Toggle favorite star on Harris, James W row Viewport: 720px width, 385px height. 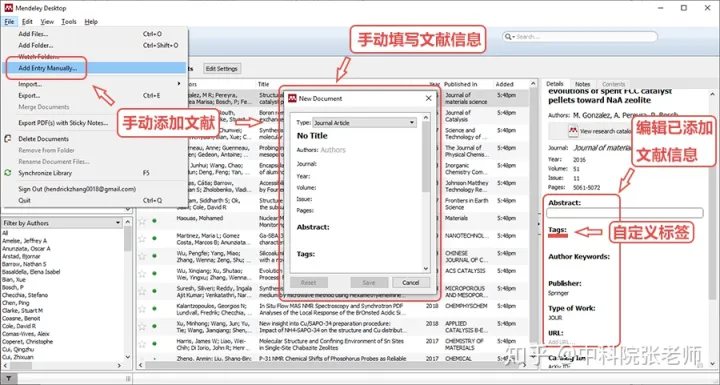pos(142,344)
